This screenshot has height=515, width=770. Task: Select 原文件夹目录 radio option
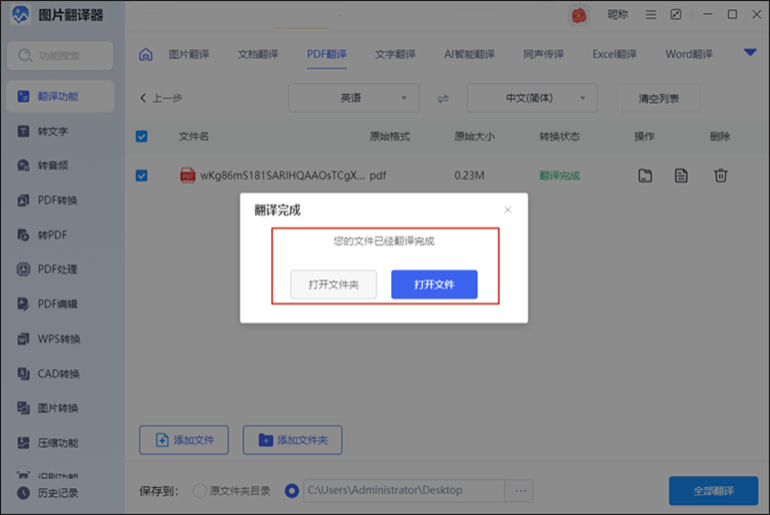(199, 490)
